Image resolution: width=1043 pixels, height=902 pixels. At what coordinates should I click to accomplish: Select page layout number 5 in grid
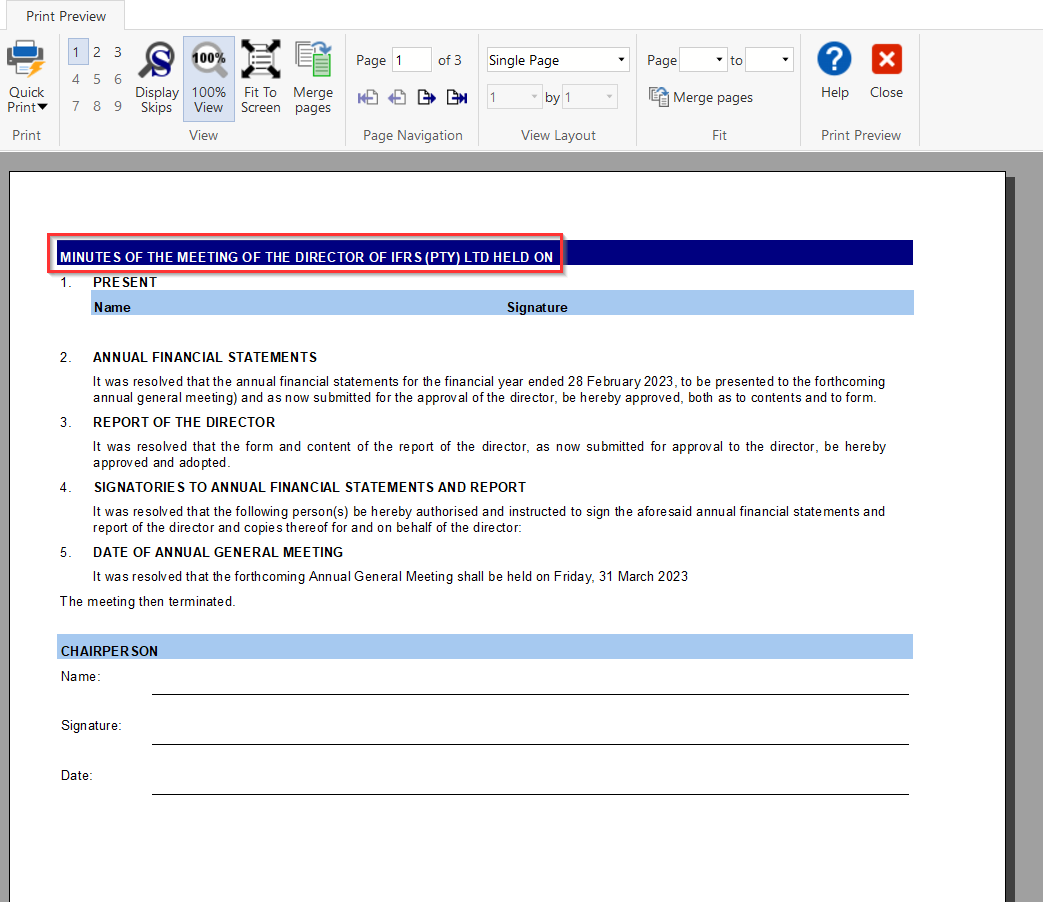97,79
